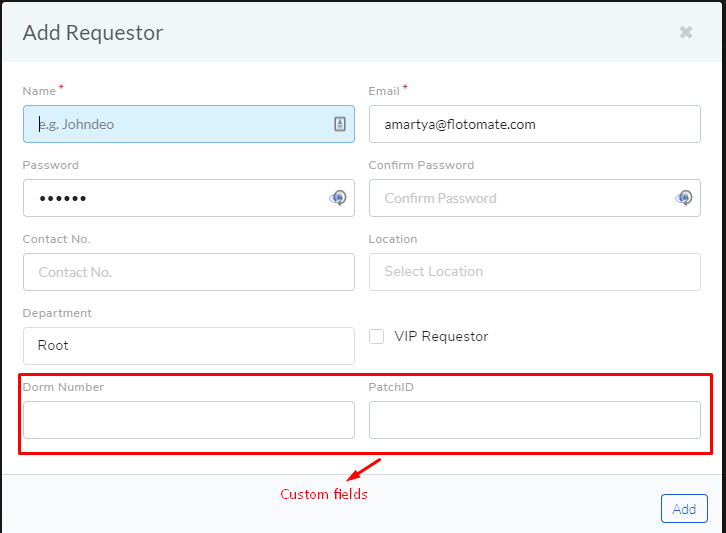The width and height of the screenshot is (726, 533).
Task: Enable the VIP Requestor checkbox
Action: pyautogui.click(x=376, y=337)
